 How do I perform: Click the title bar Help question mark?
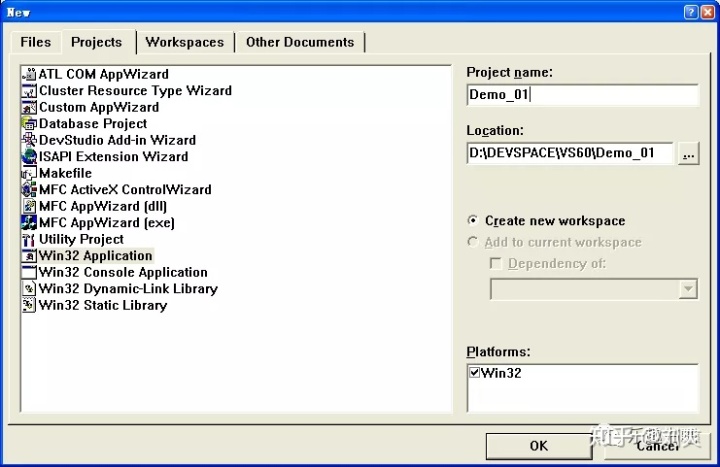click(691, 12)
